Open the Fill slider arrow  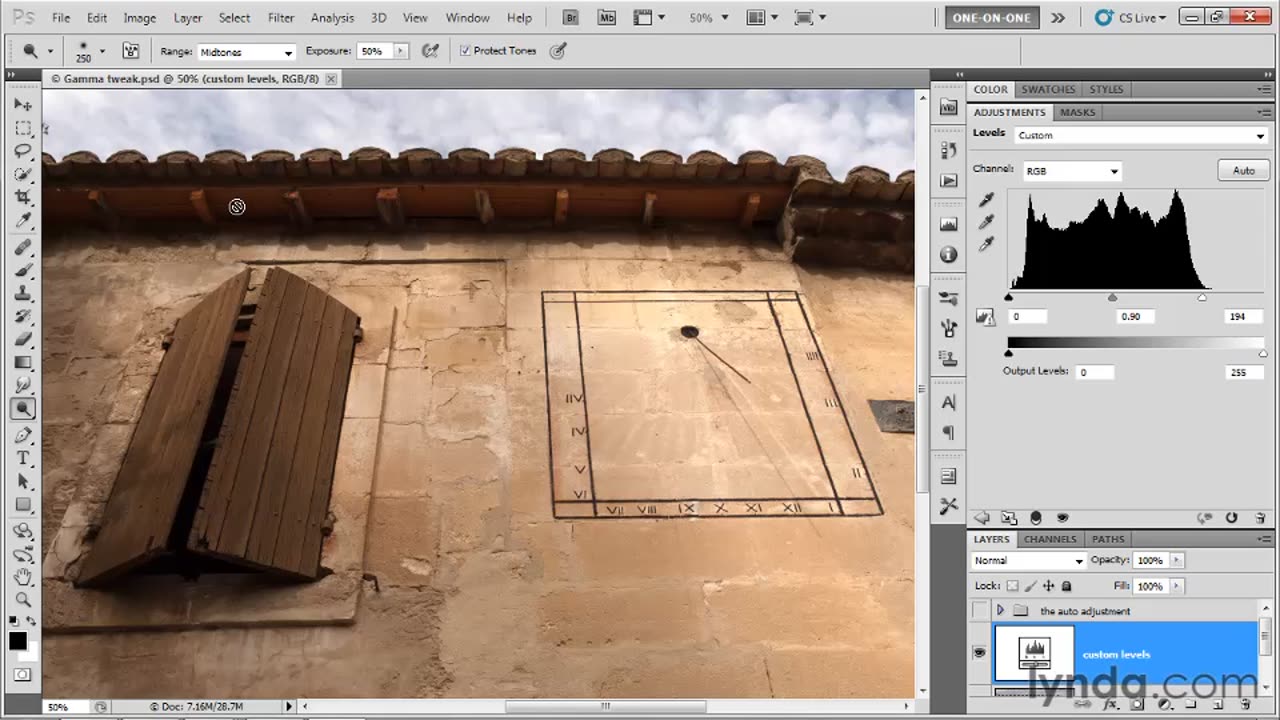(1176, 586)
